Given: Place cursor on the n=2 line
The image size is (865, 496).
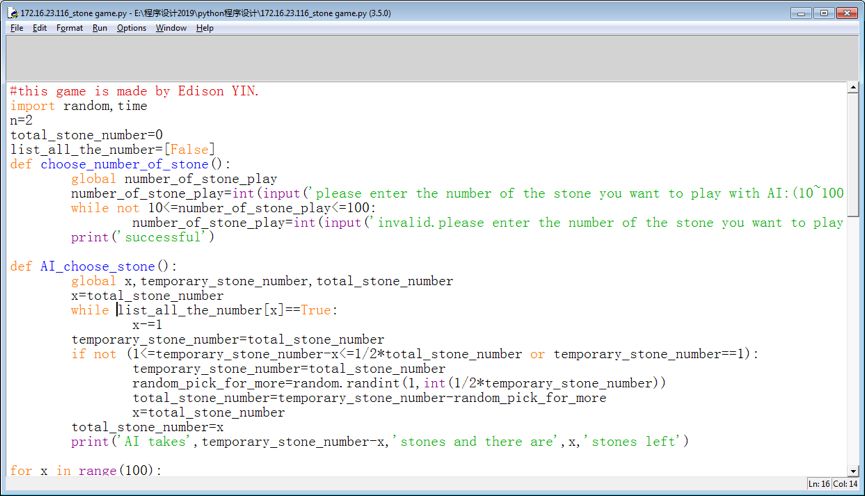Looking at the screenshot, I should coord(21,120).
